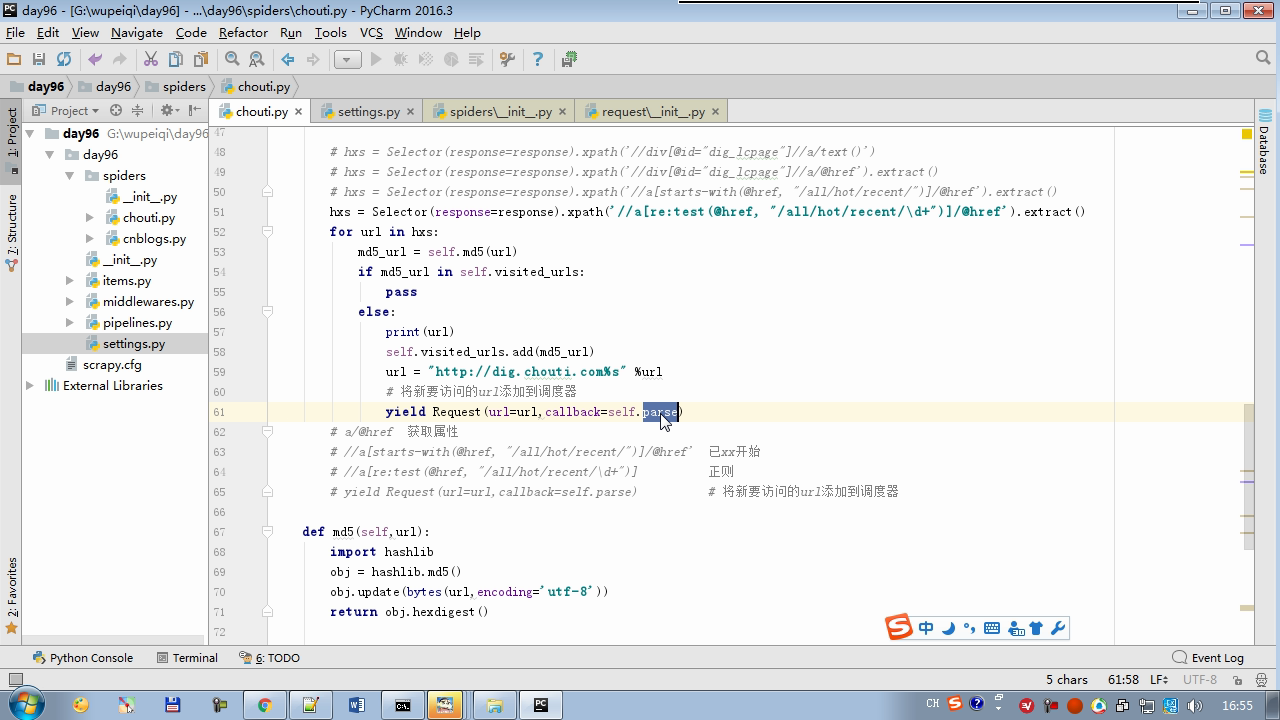Open Settings via the wrench icon
Image resolution: width=1280 pixels, height=720 pixels.
507,60
